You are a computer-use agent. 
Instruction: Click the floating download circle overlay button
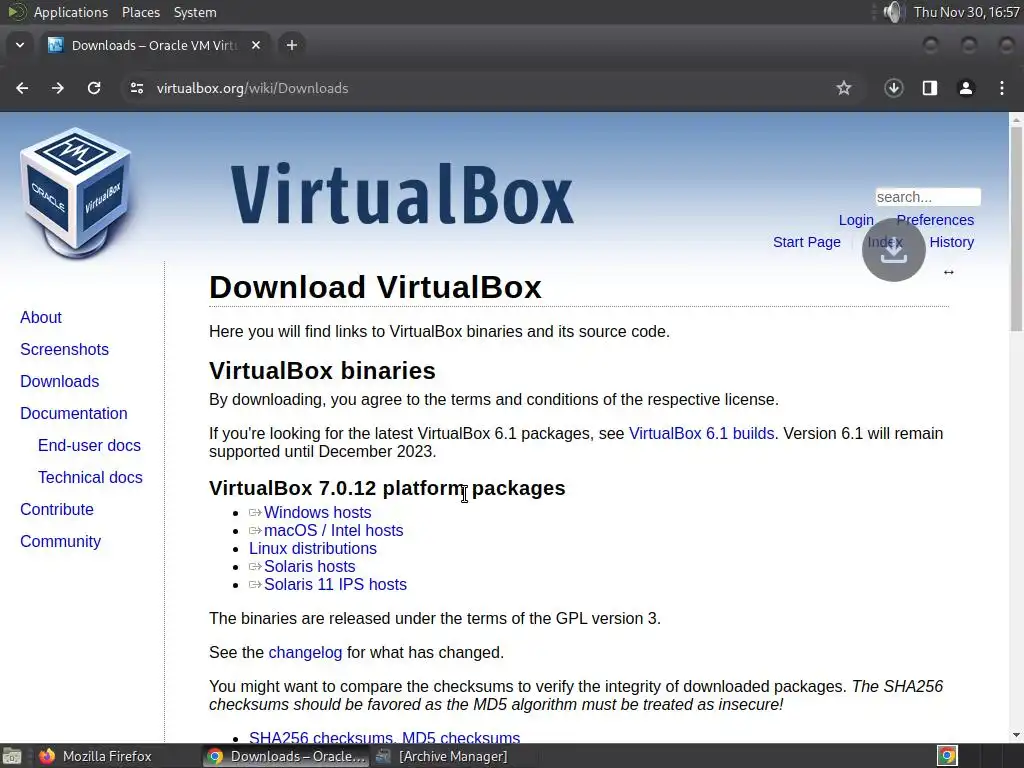click(x=893, y=249)
